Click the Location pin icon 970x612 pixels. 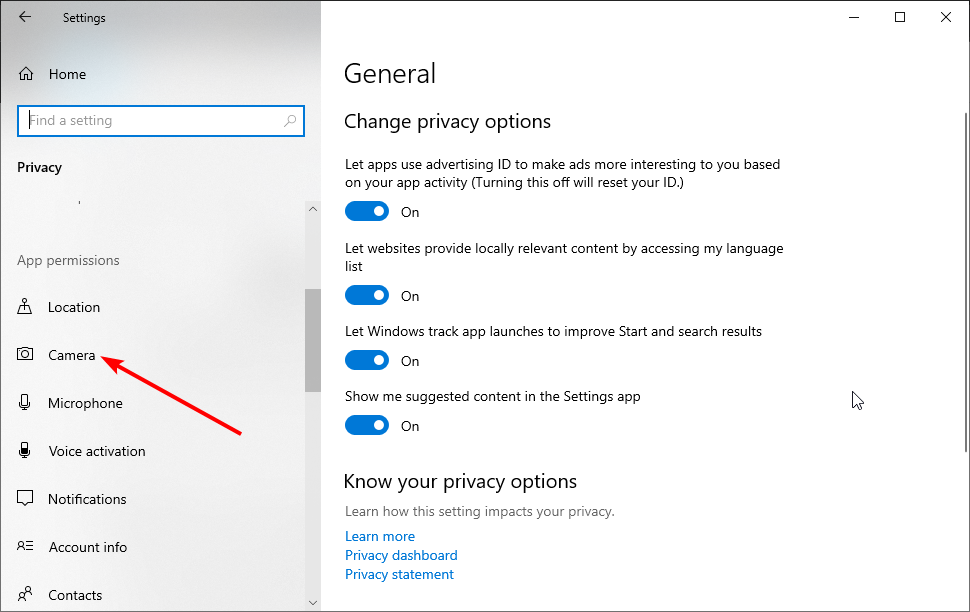pyautogui.click(x=26, y=307)
